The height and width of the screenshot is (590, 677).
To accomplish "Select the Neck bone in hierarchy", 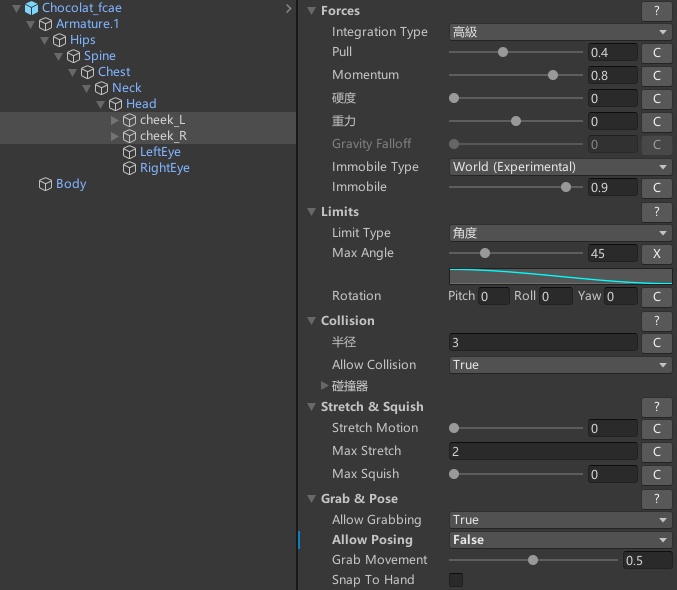I will (126, 88).
